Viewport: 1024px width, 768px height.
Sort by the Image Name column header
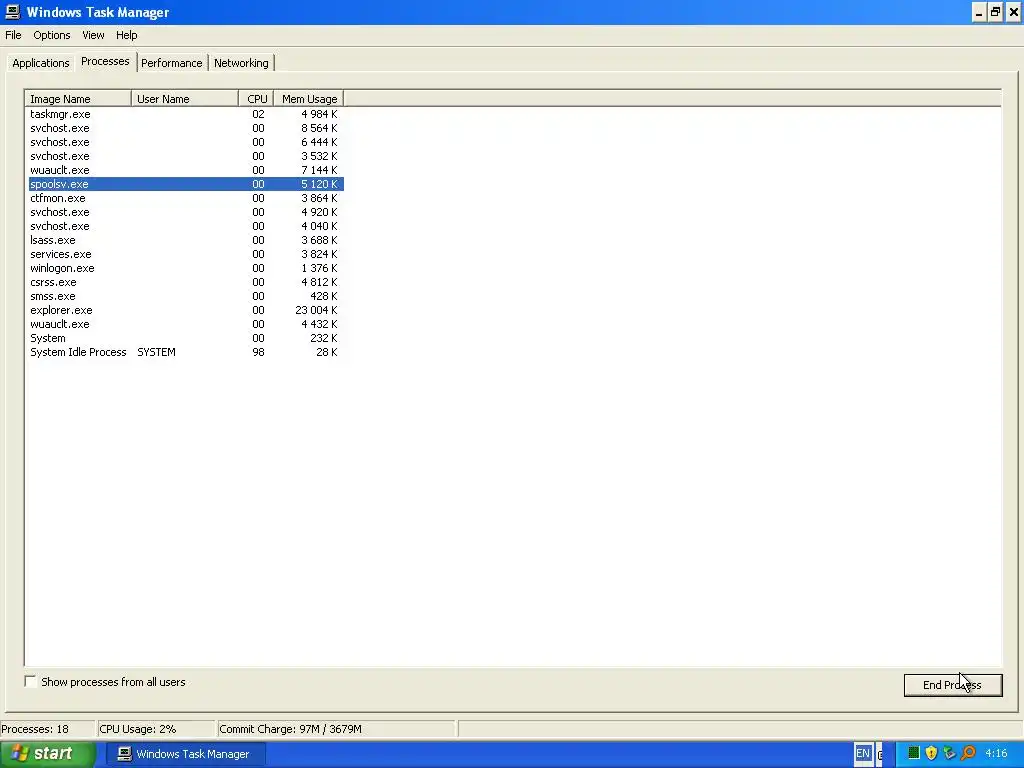(x=78, y=99)
